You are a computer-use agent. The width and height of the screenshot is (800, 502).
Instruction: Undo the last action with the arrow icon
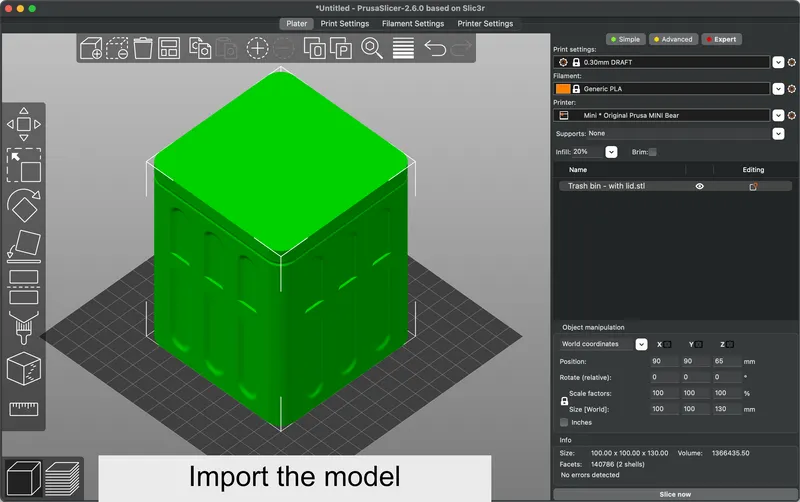point(435,48)
